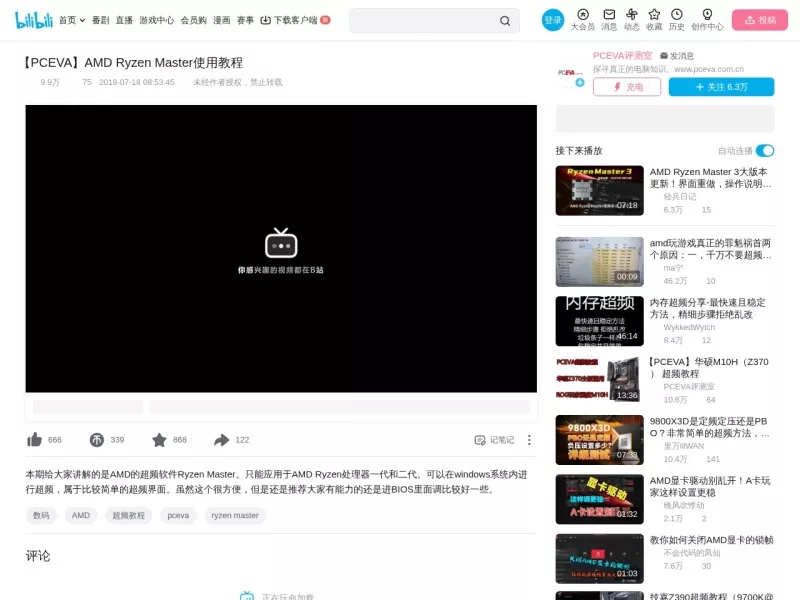The width and height of the screenshot is (800, 600).
Task: Click the video player center TV icon
Action: [281, 243]
